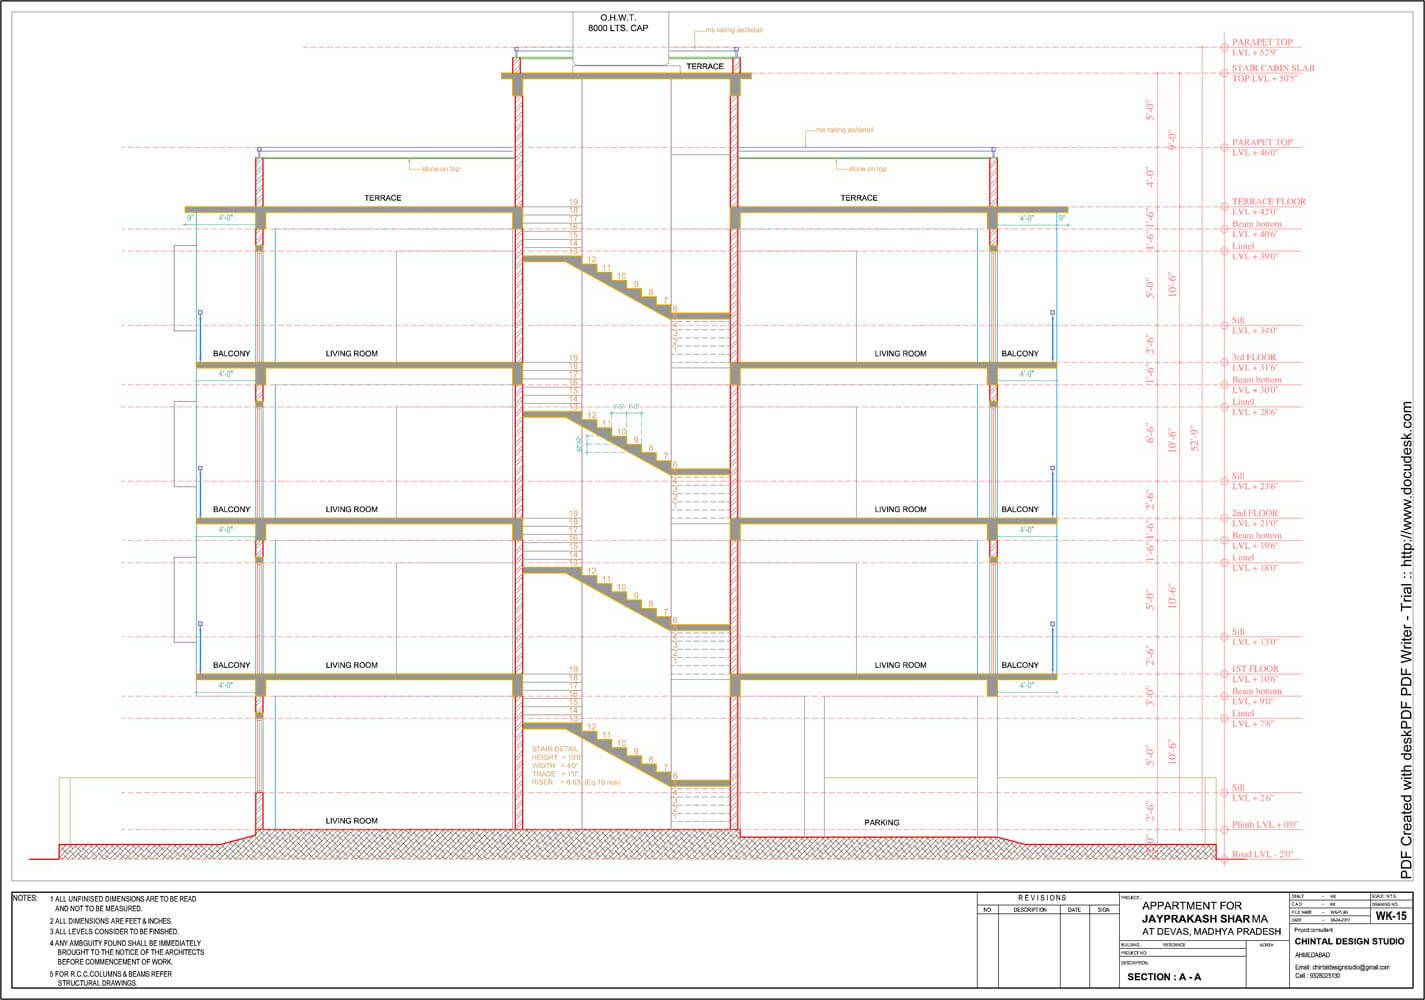The width and height of the screenshot is (1425, 1000).
Task: Click the Parapet Top LVL +52'9" level marker circle
Action: (x=1223, y=47)
